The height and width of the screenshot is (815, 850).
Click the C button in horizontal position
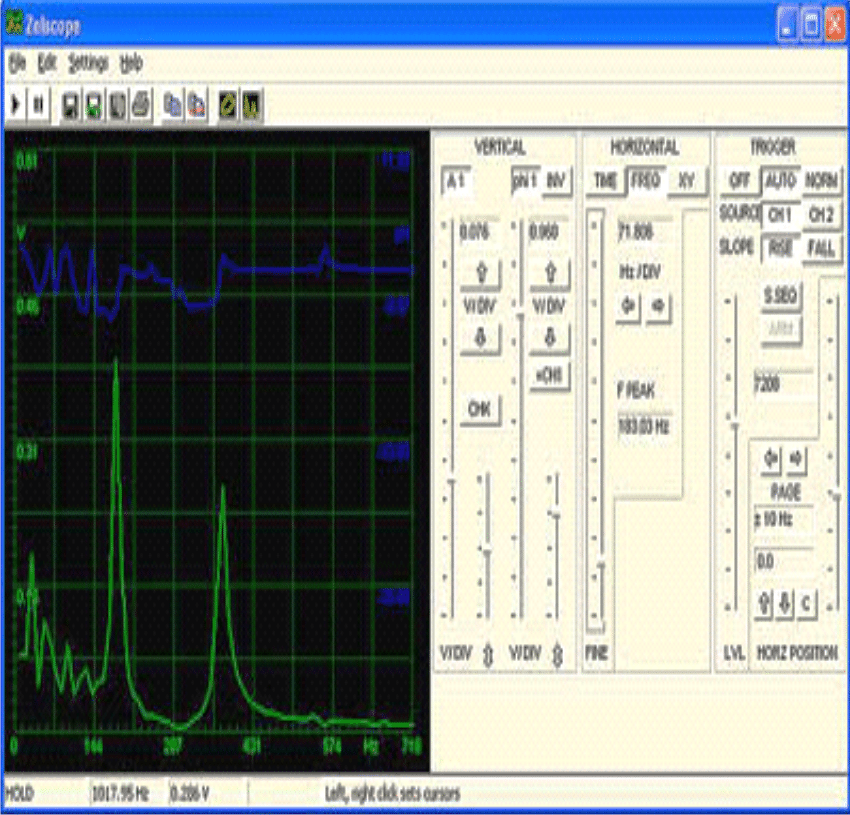click(x=806, y=602)
